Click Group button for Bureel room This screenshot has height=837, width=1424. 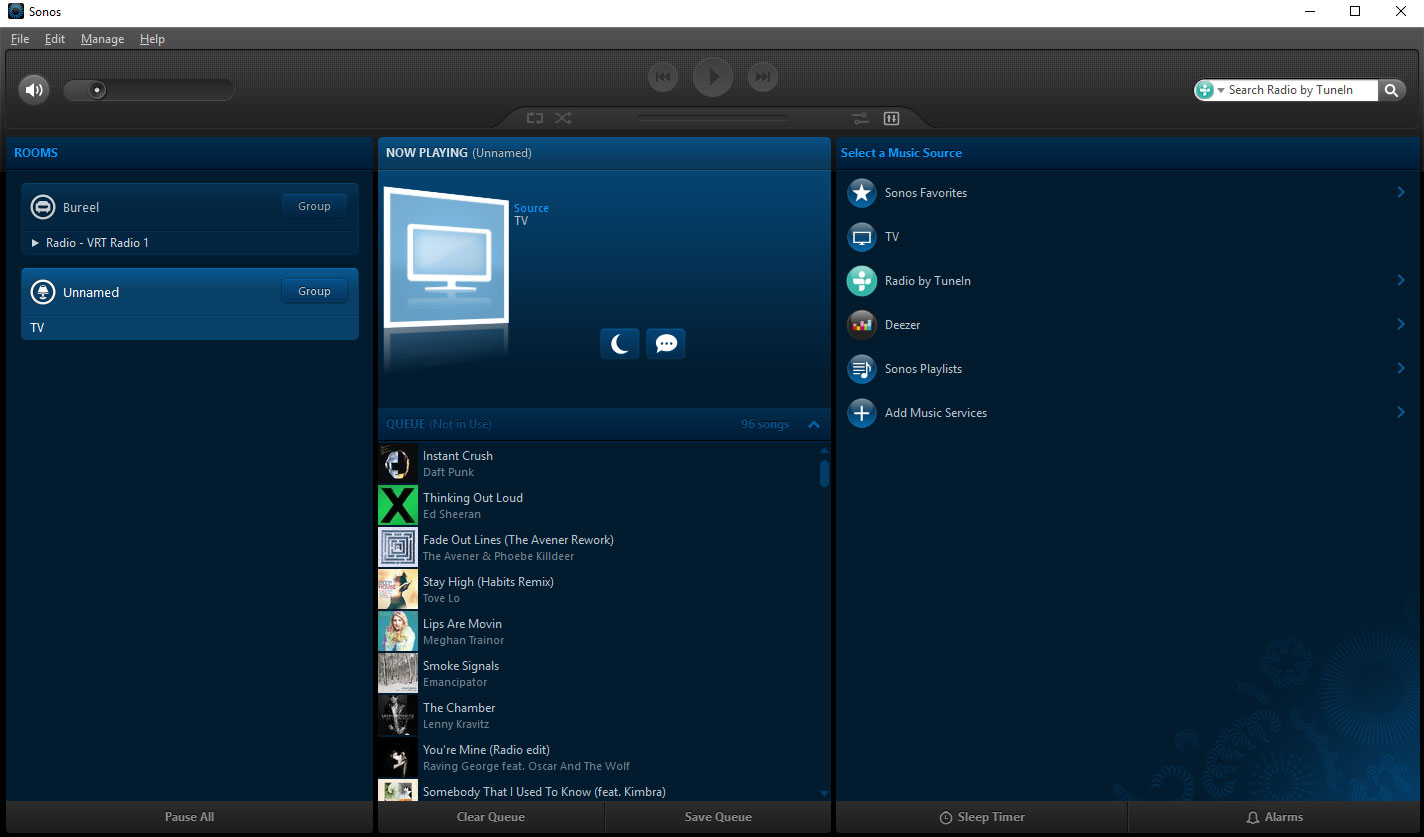point(314,206)
